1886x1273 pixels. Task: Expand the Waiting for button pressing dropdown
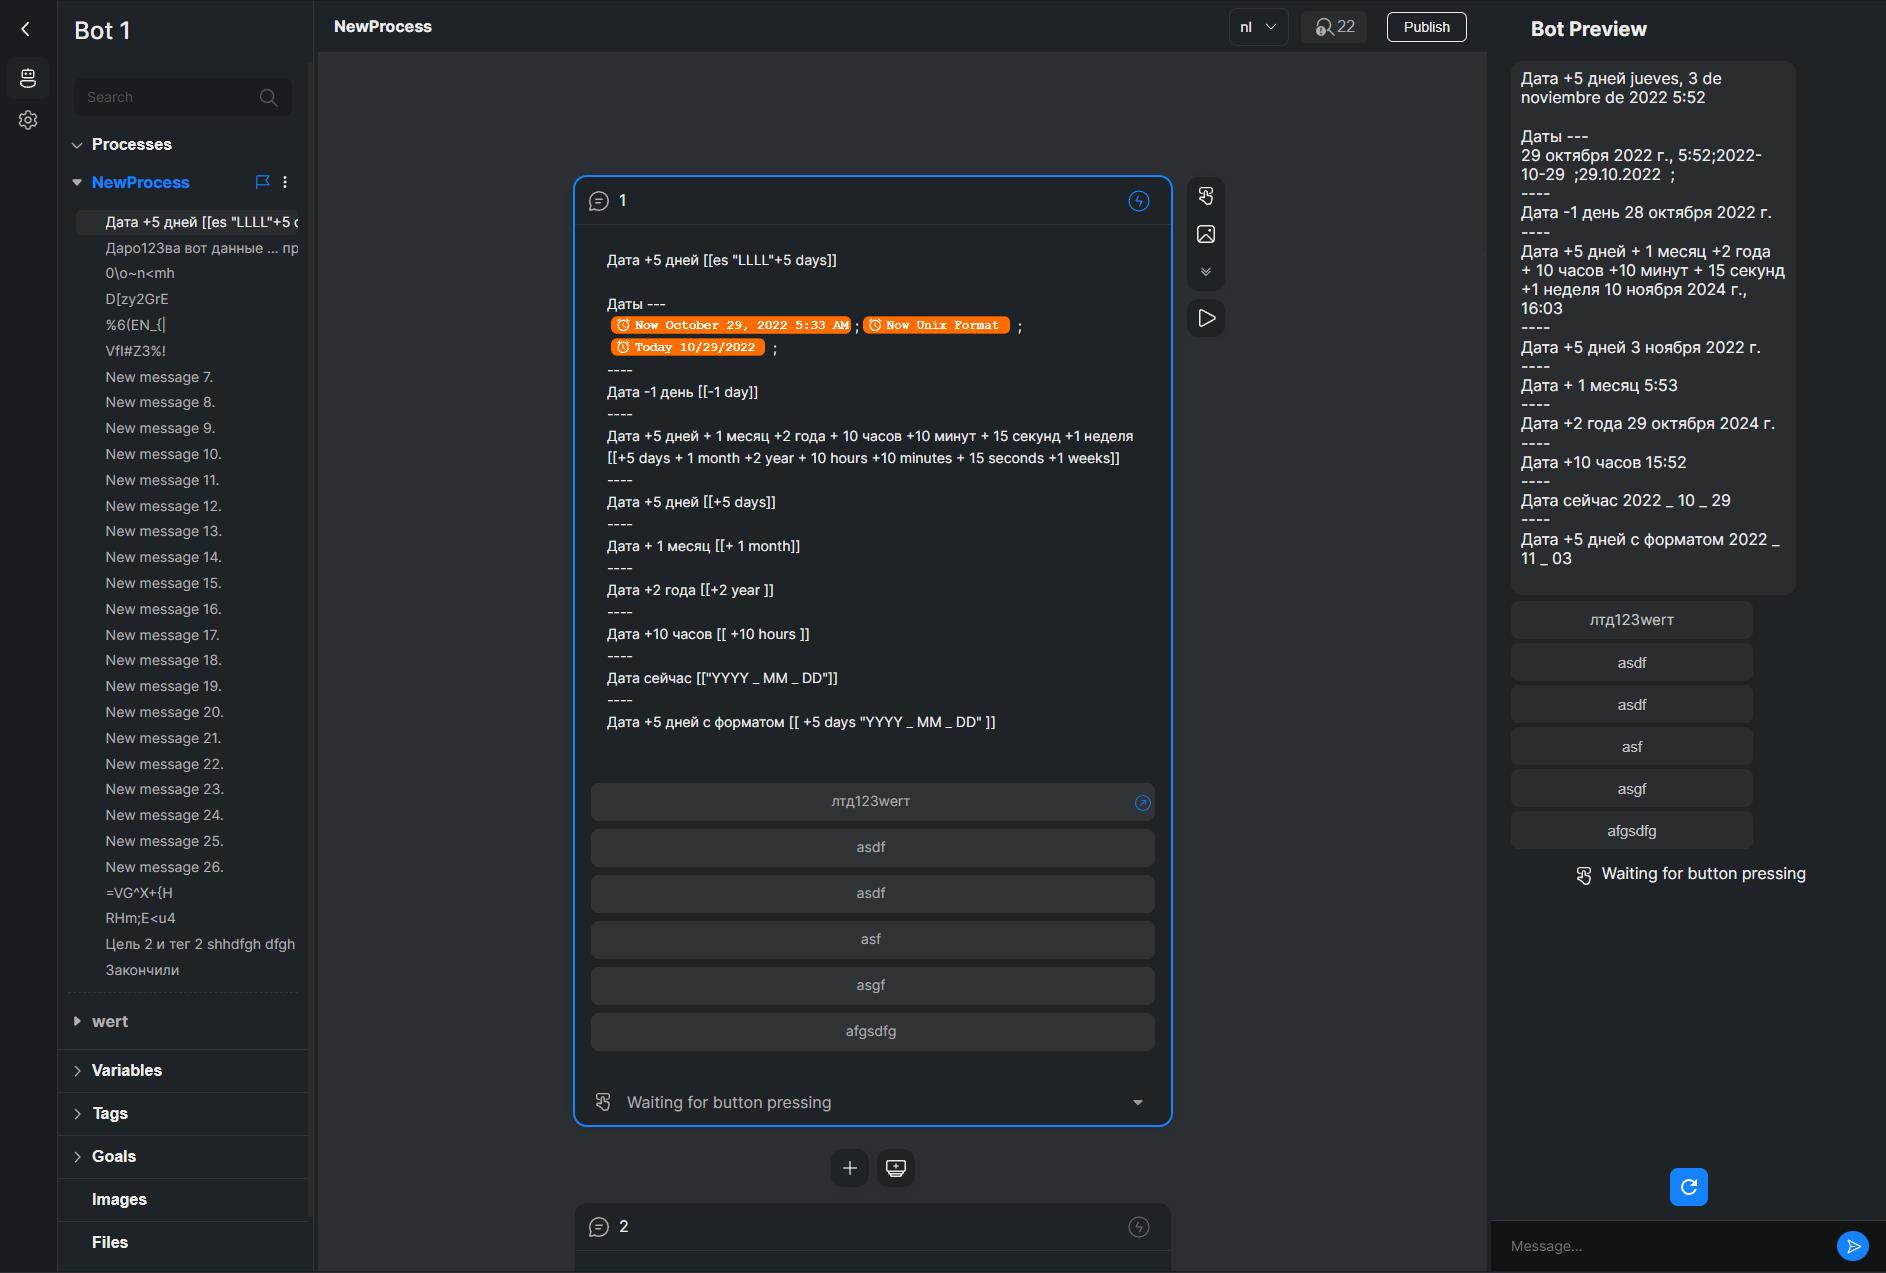(x=1136, y=1102)
